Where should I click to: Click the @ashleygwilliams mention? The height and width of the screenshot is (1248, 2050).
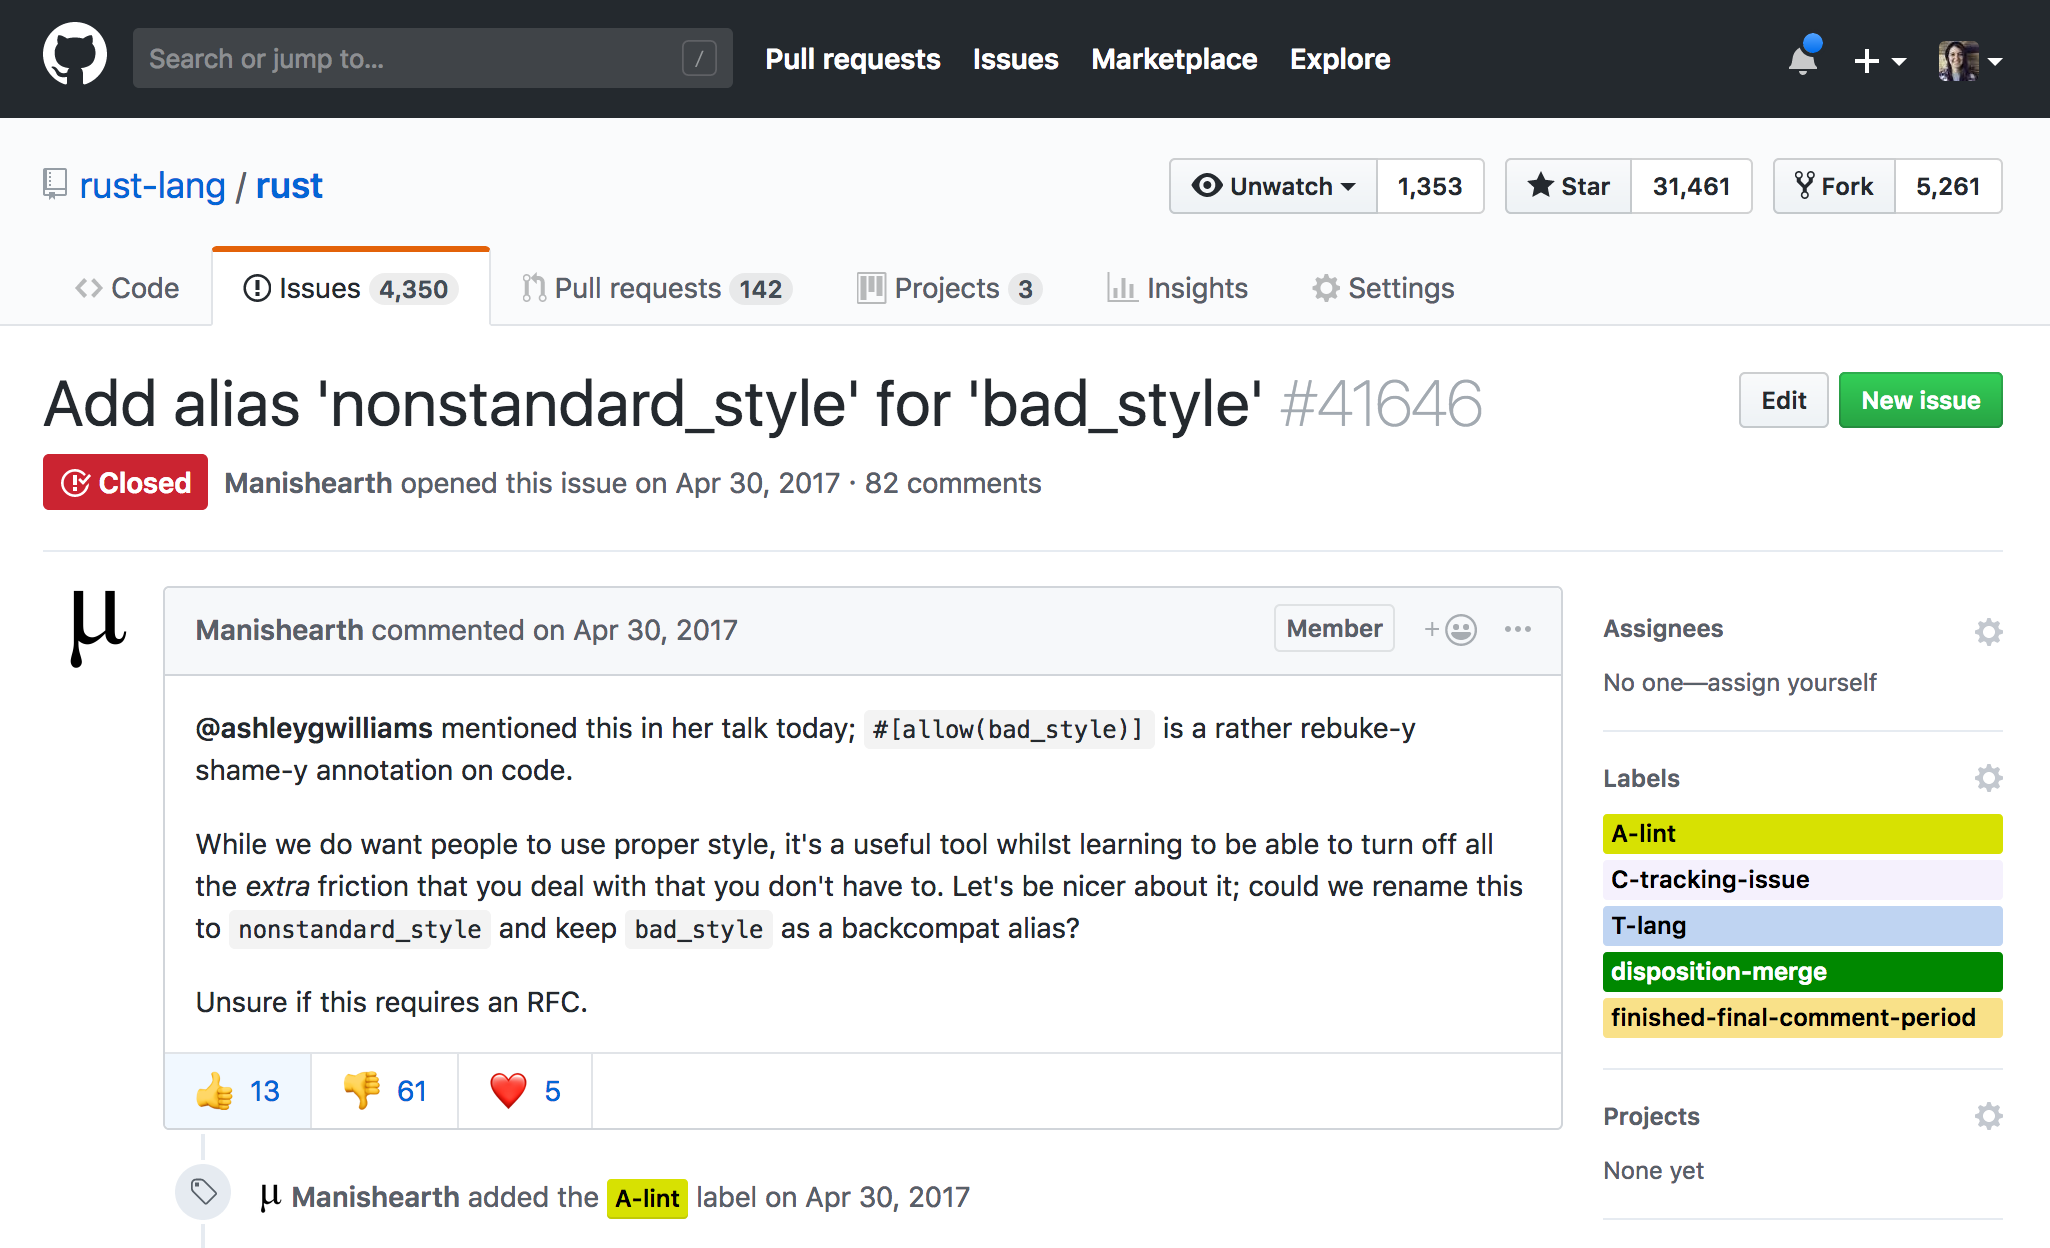314,728
